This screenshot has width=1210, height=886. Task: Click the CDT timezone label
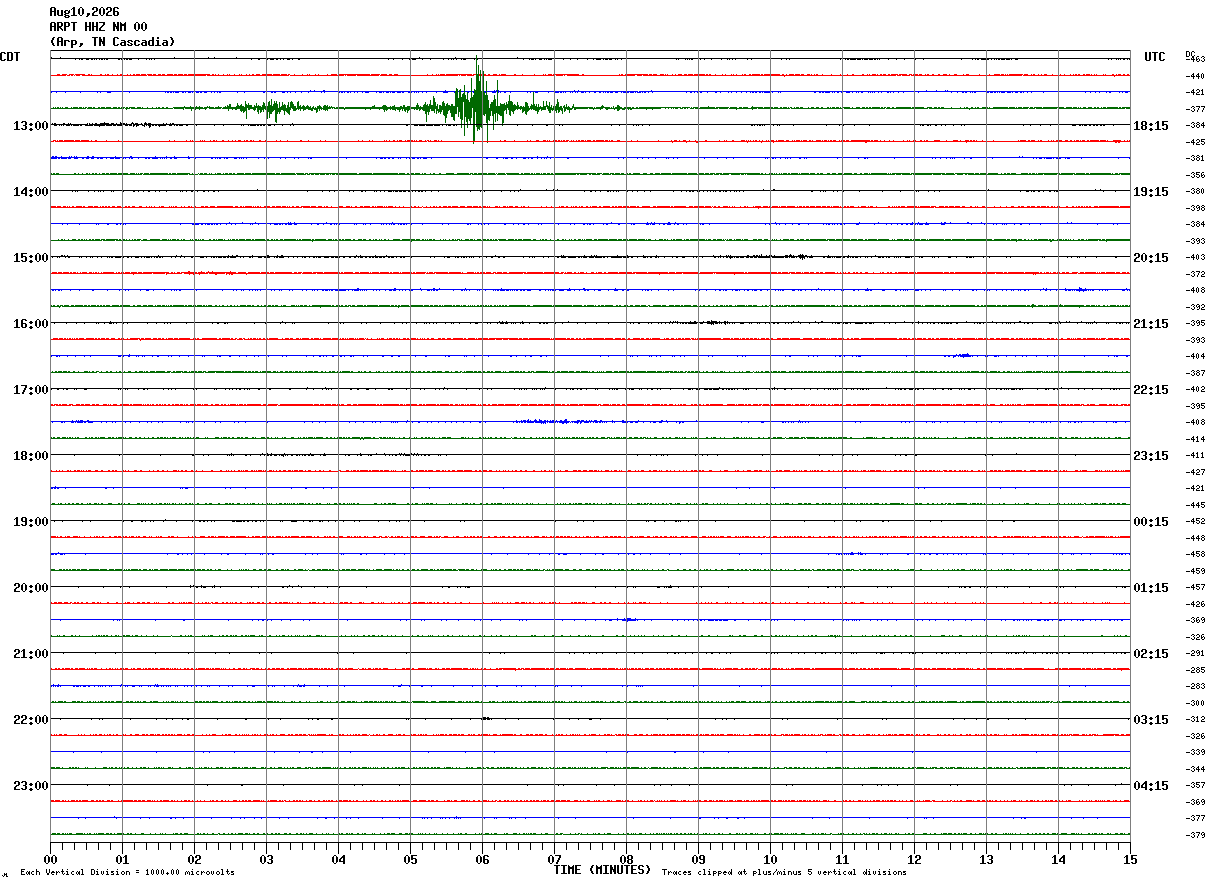click(10, 57)
